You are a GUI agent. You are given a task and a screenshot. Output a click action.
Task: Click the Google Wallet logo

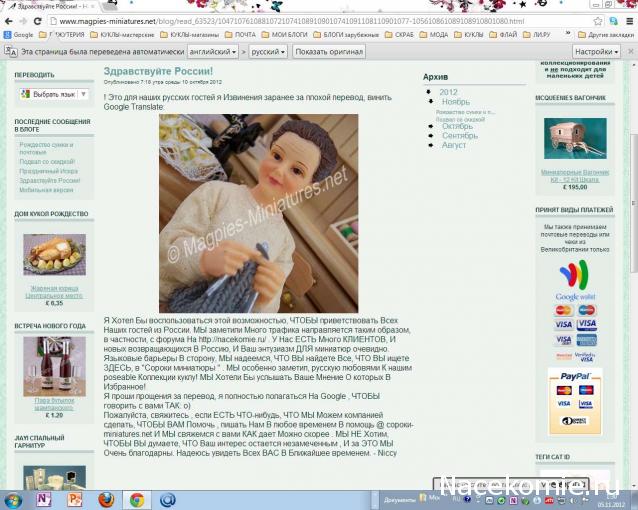pos(574,277)
